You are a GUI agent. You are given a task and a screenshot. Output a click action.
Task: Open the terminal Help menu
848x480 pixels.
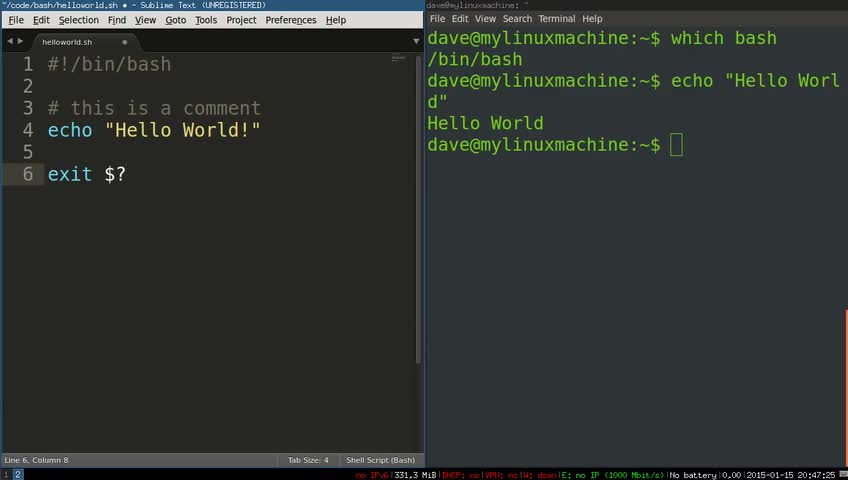pos(592,18)
